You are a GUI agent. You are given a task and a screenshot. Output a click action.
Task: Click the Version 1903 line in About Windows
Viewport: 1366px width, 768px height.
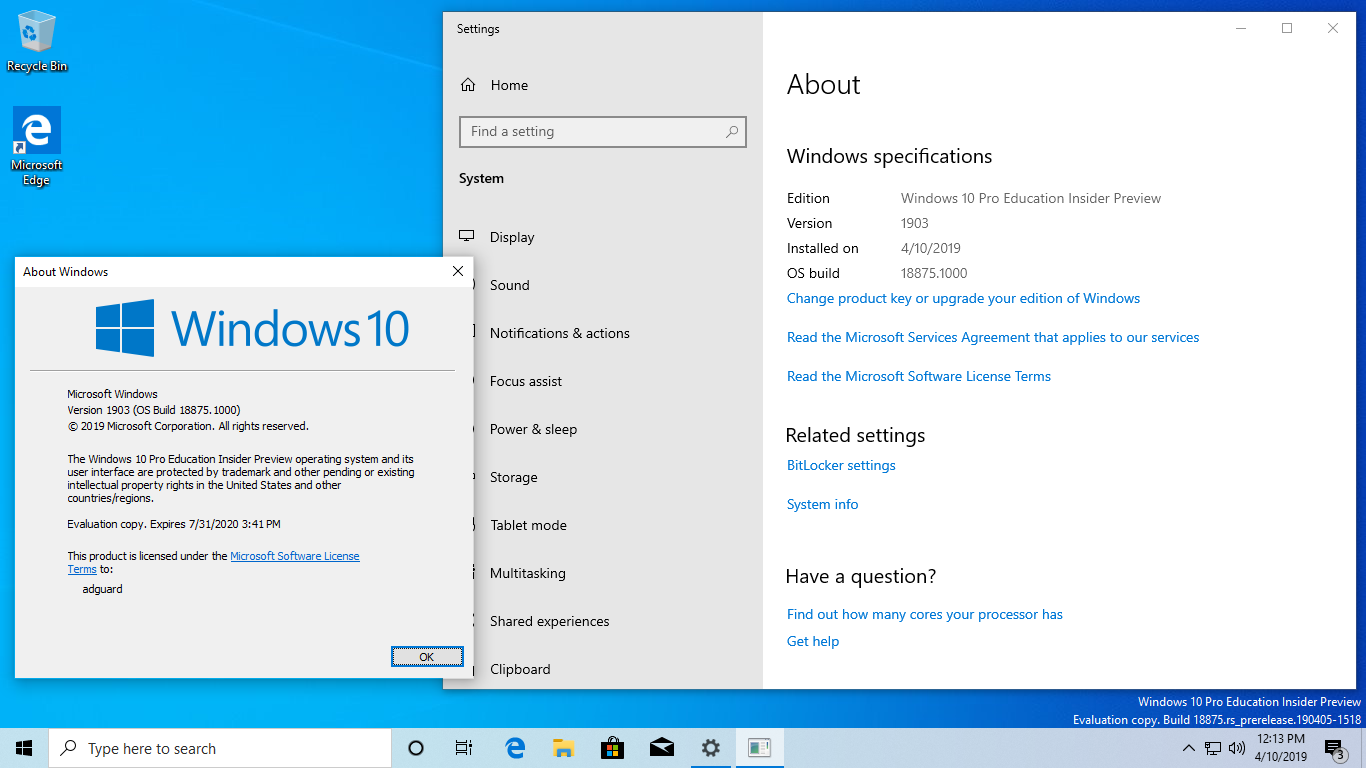click(154, 410)
